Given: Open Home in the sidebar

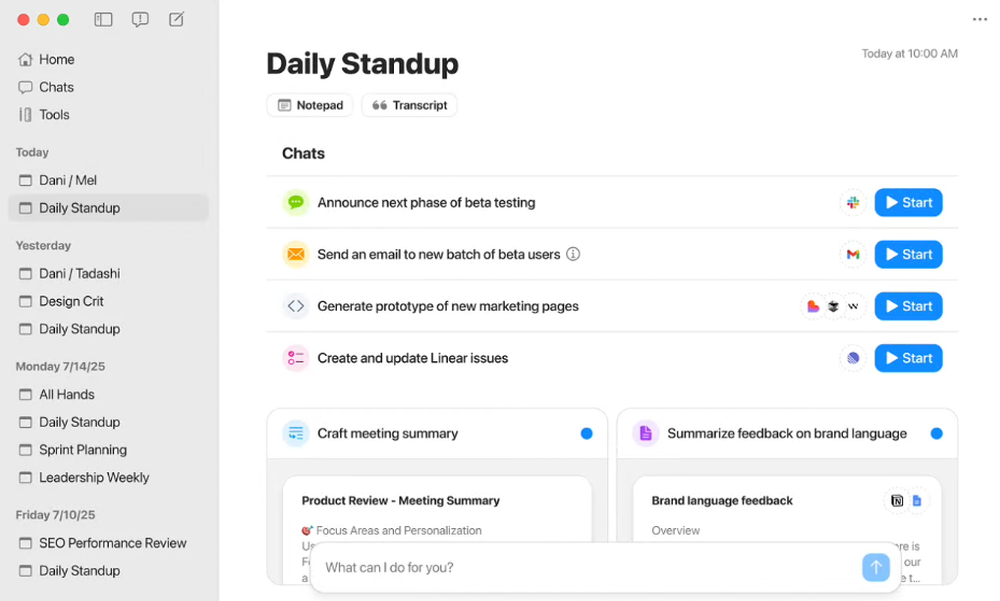Looking at the screenshot, I should [57, 60].
